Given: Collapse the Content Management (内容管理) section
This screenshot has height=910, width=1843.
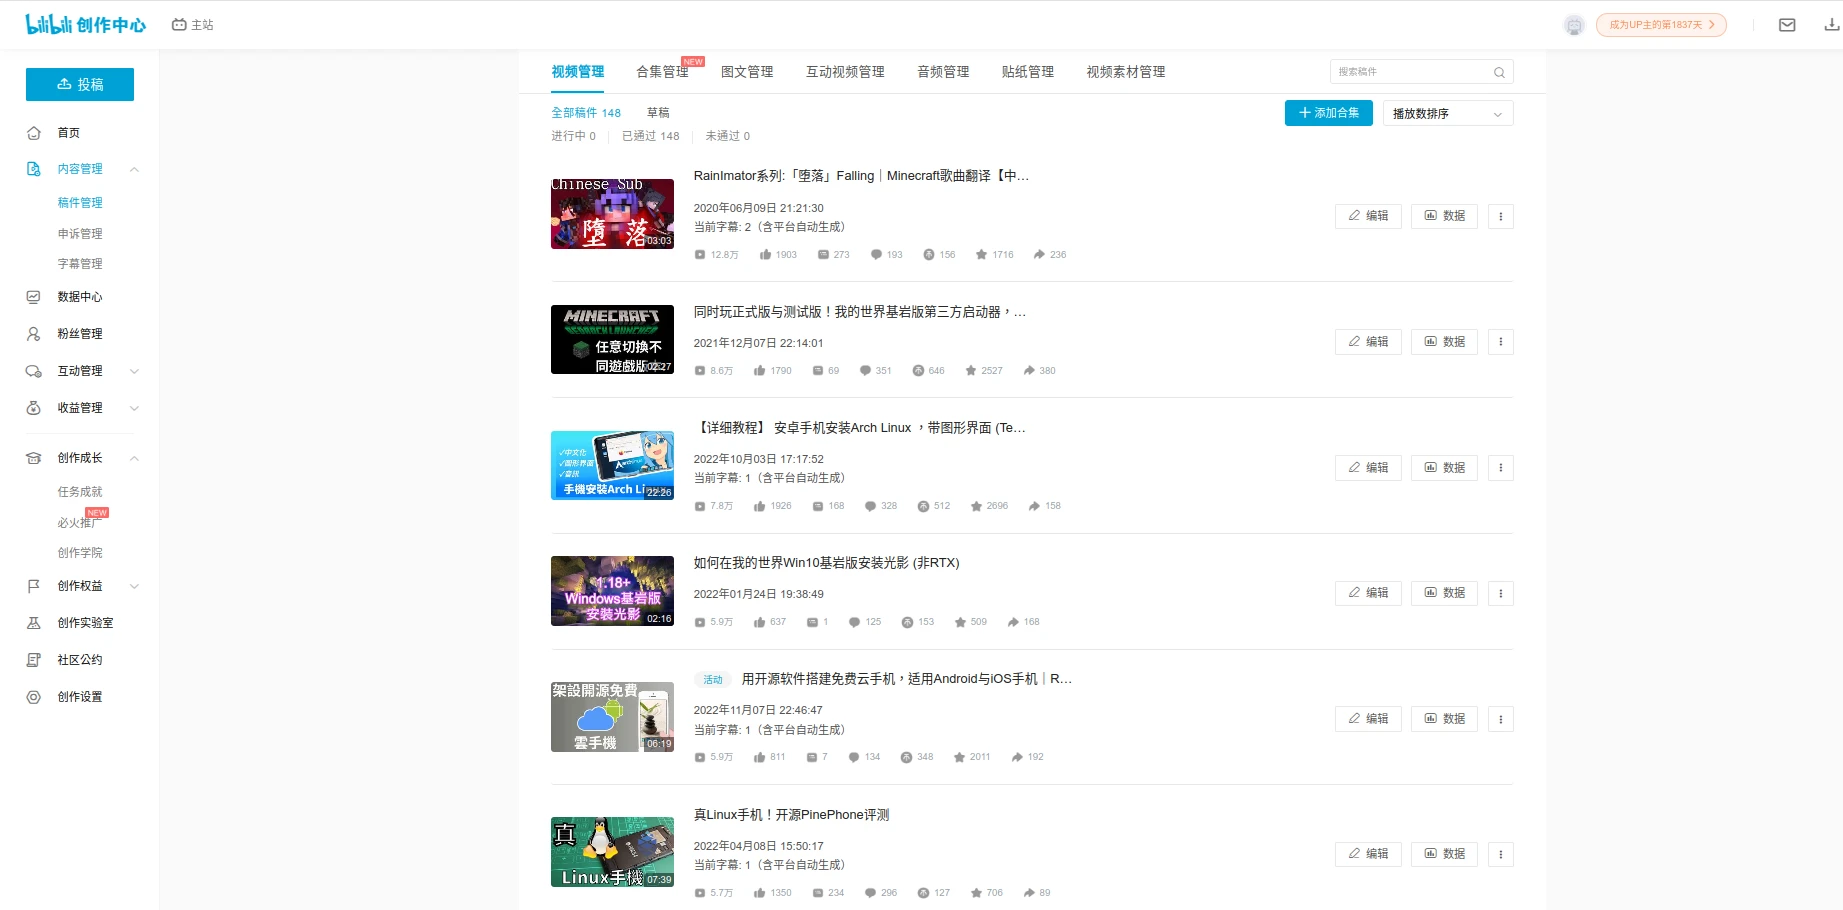Looking at the screenshot, I should (x=134, y=169).
